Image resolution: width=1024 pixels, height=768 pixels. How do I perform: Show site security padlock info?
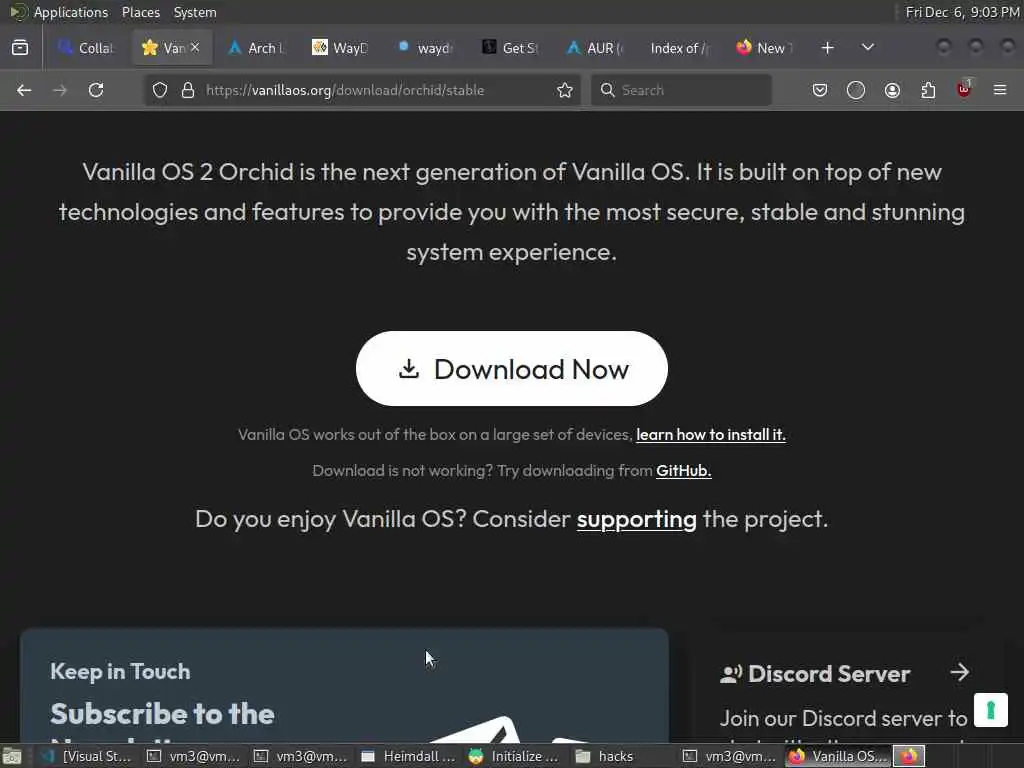coord(188,90)
